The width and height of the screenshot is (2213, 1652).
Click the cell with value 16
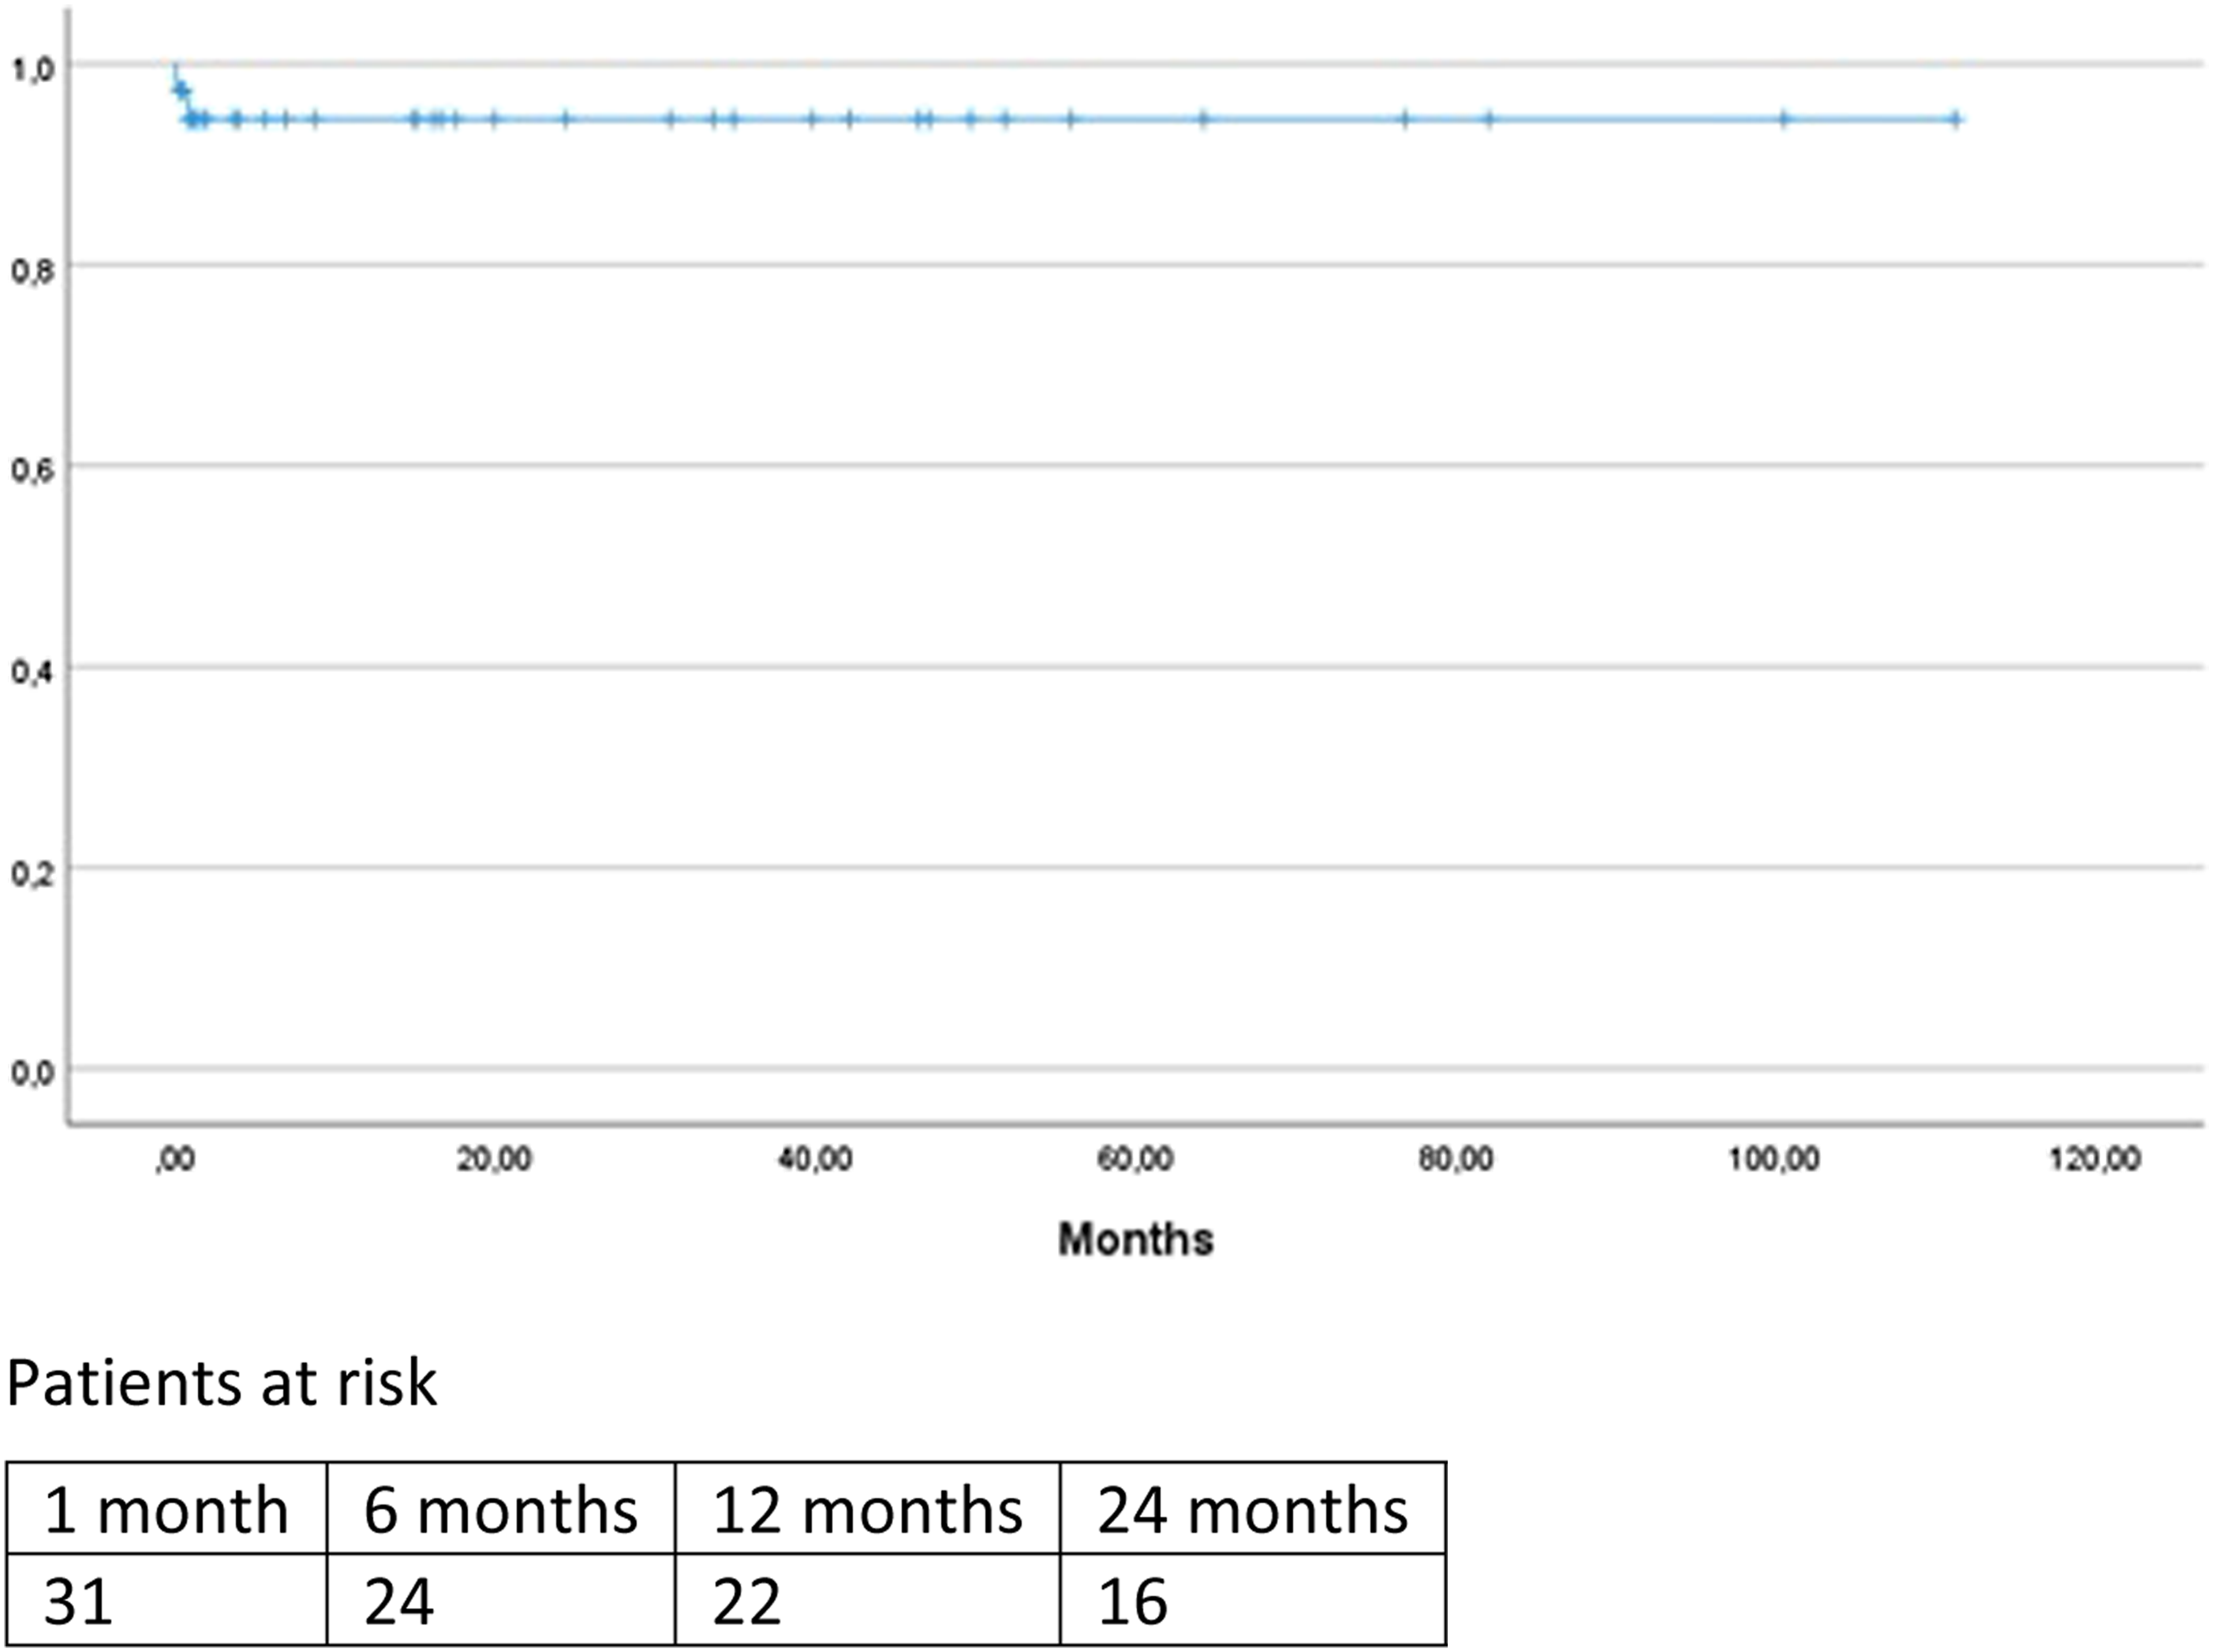click(1253, 1599)
